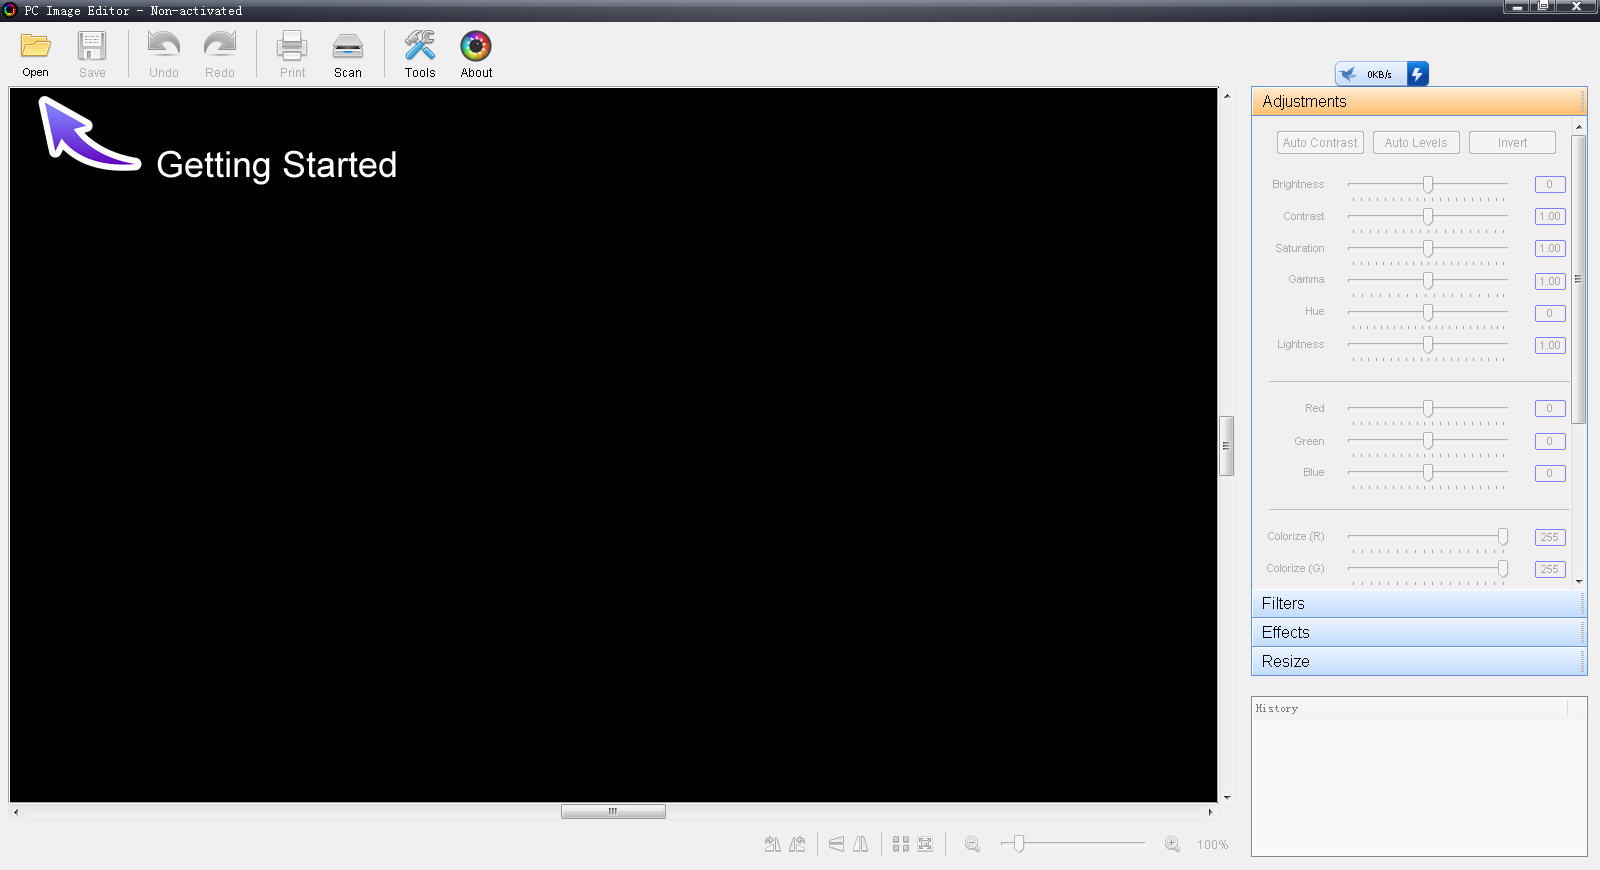Click the Red channel slider handle

[x=1428, y=408]
